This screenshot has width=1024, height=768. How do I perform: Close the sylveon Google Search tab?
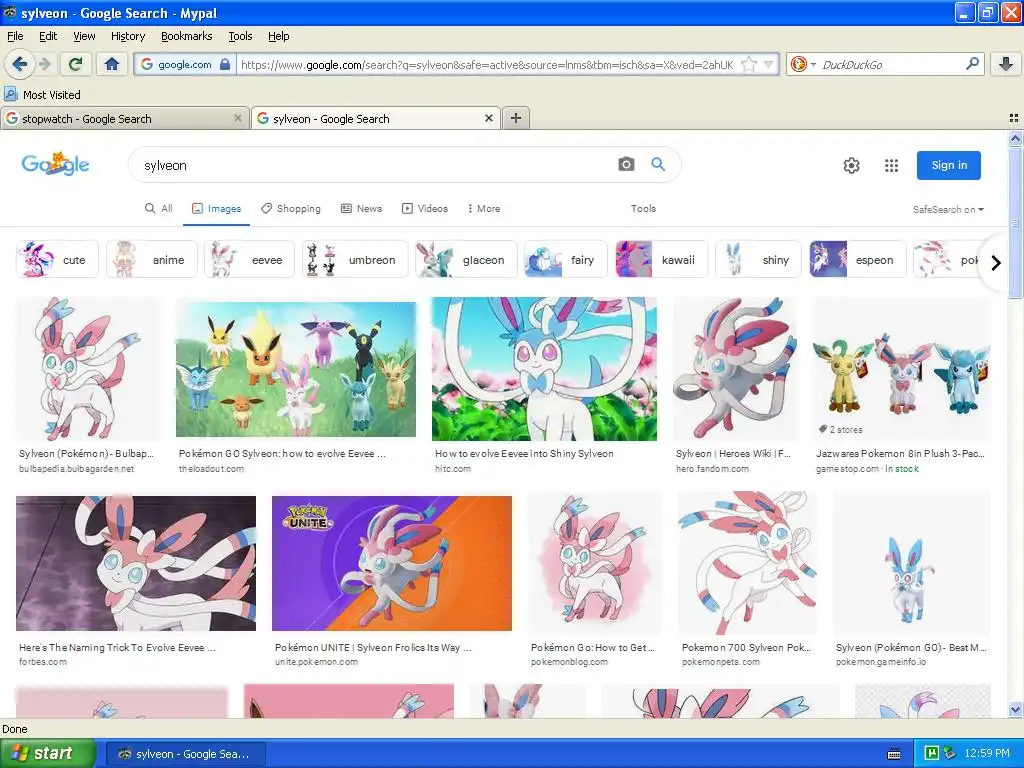tap(488, 118)
